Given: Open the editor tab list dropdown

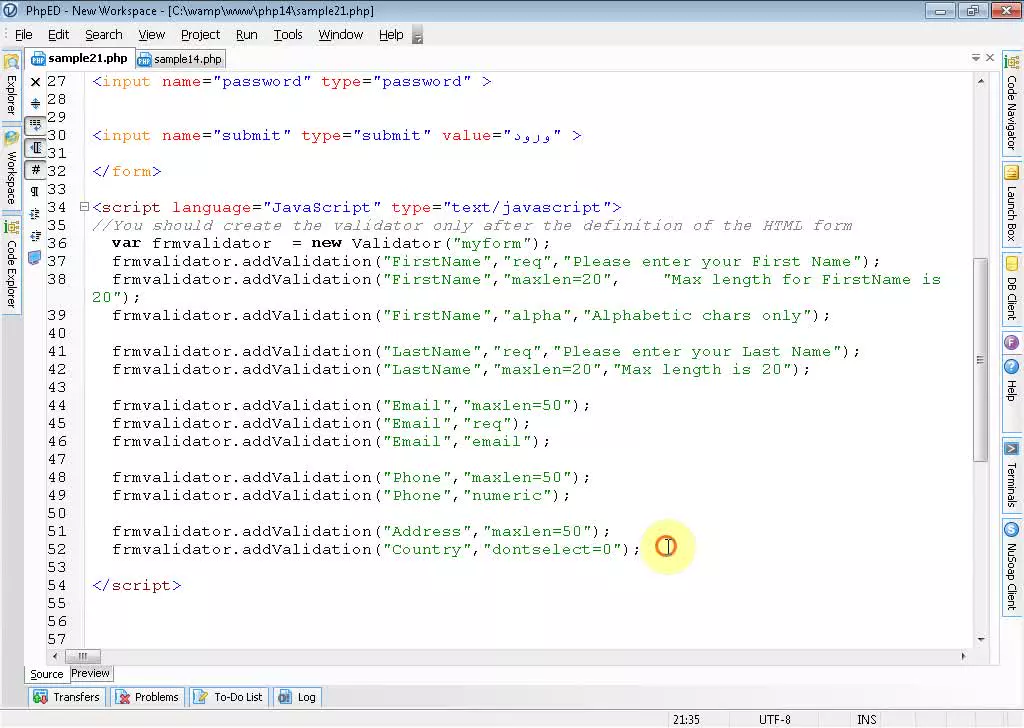Looking at the screenshot, I should [x=975, y=57].
